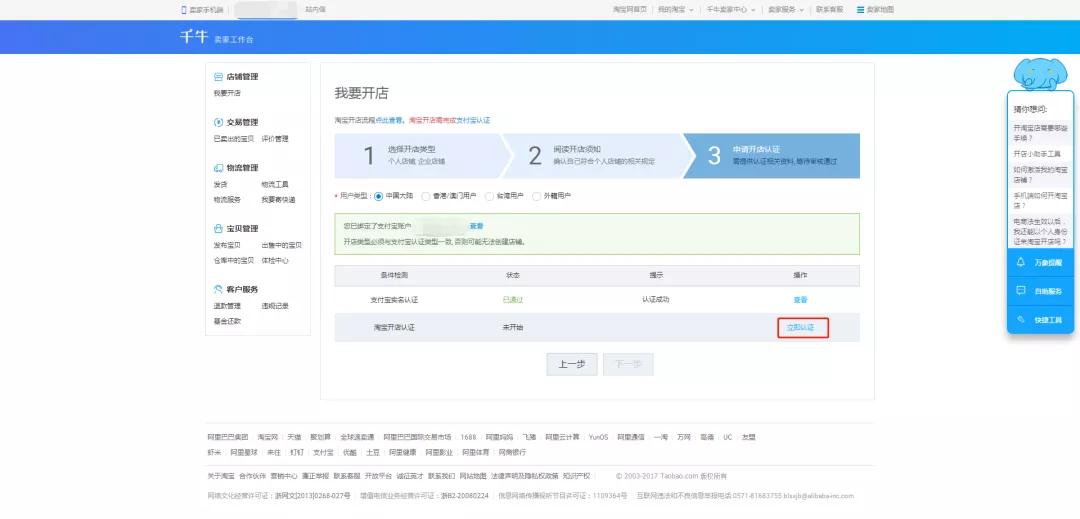This screenshot has height=519, width=1080.
Task: Open 体检中心 in sidebar
Action: click(275, 260)
